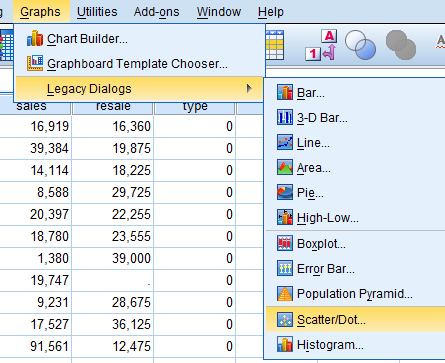445x363 pixels.
Task: Click the Histogram icon
Action: (x=285, y=344)
